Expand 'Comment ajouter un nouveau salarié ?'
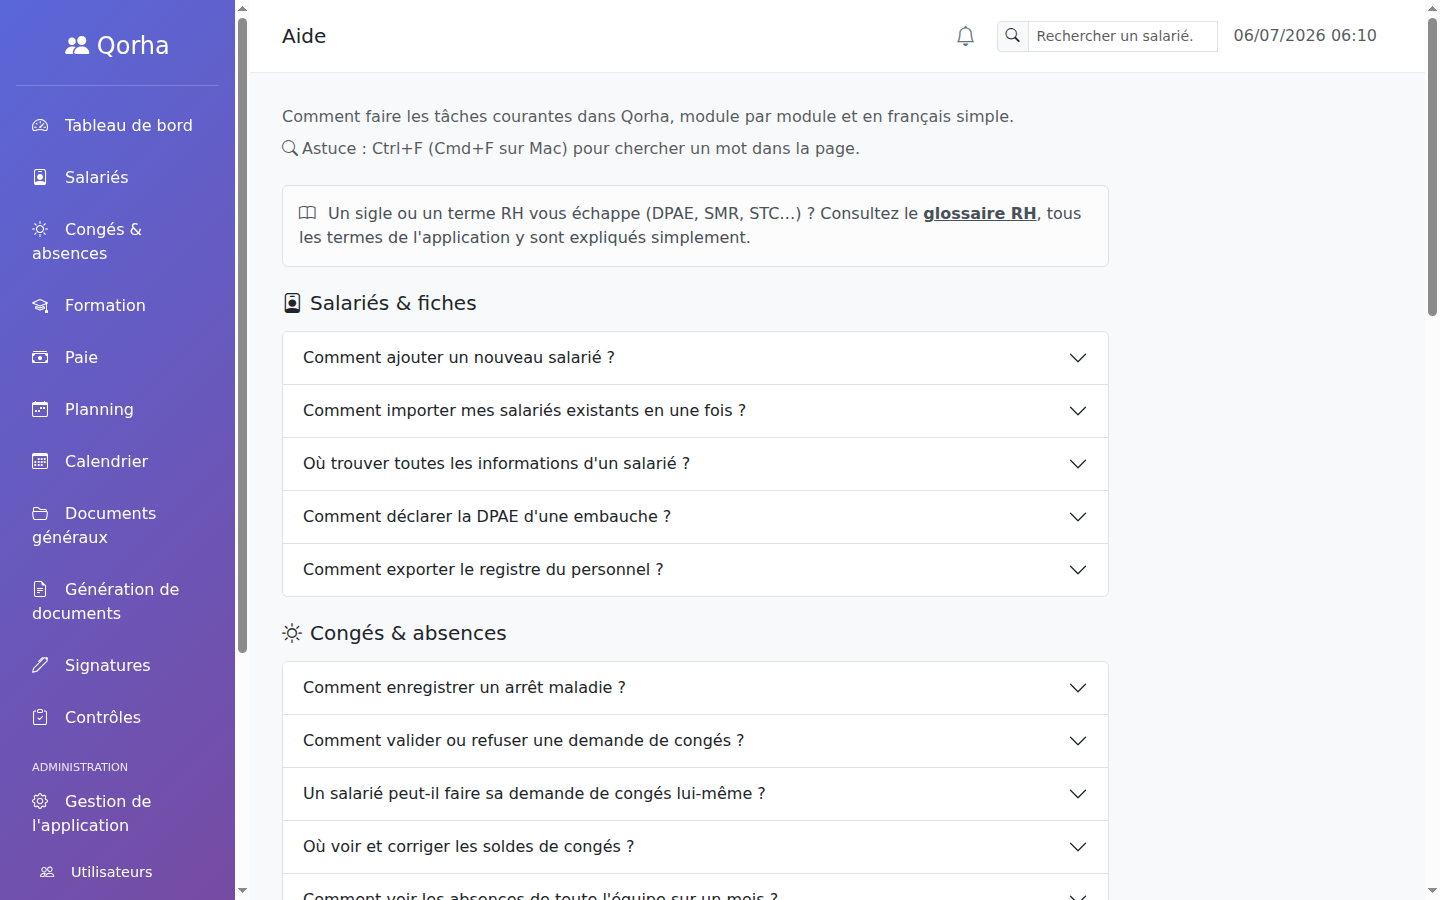Image resolution: width=1440 pixels, height=900 pixels. pos(695,358)
